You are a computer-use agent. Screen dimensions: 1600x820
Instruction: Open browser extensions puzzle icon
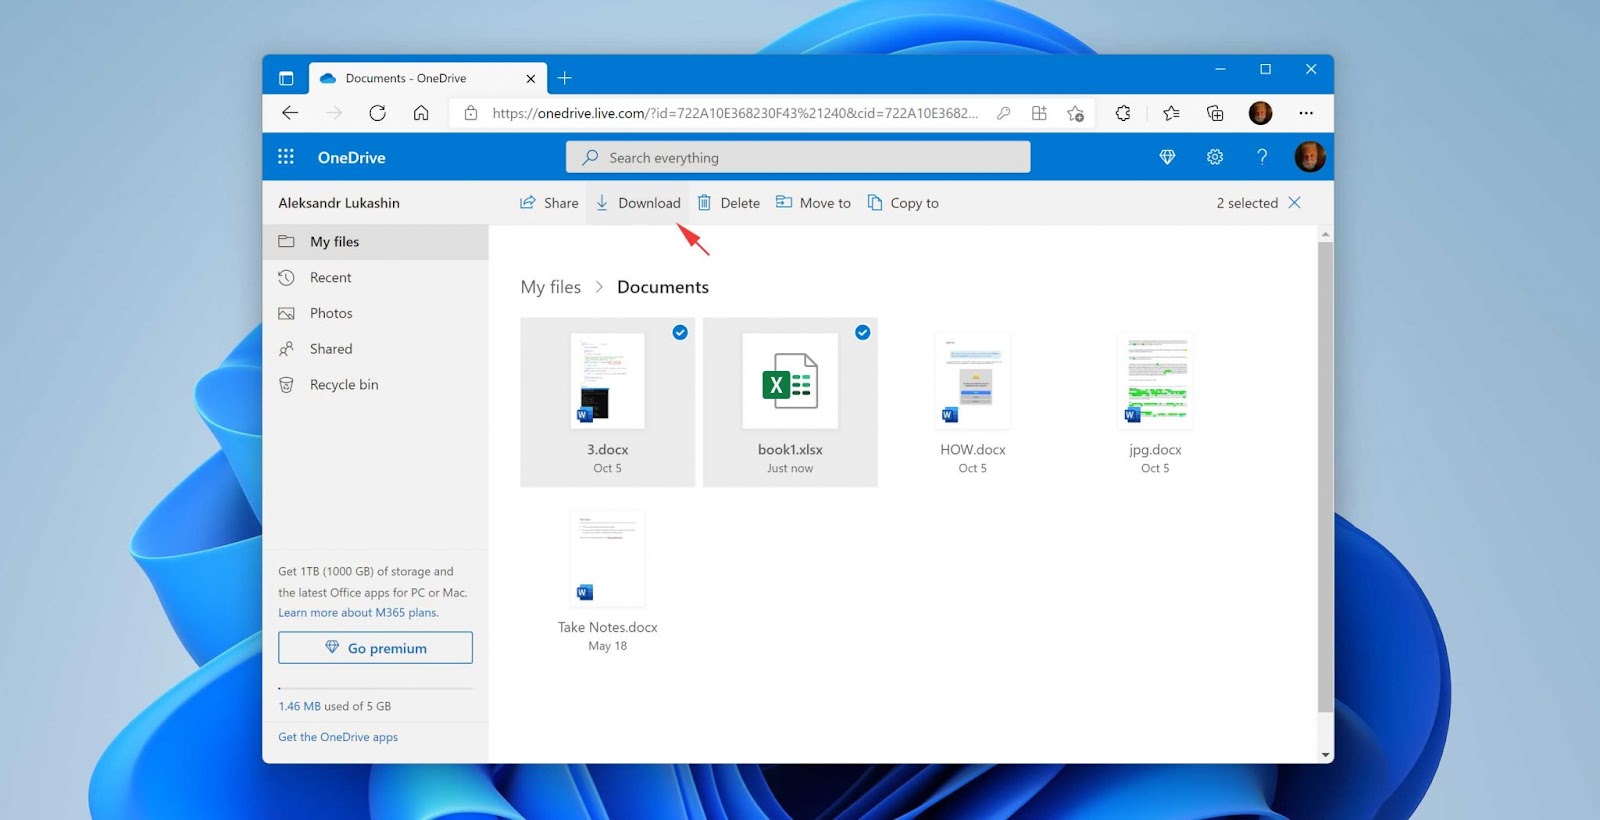1123,113
